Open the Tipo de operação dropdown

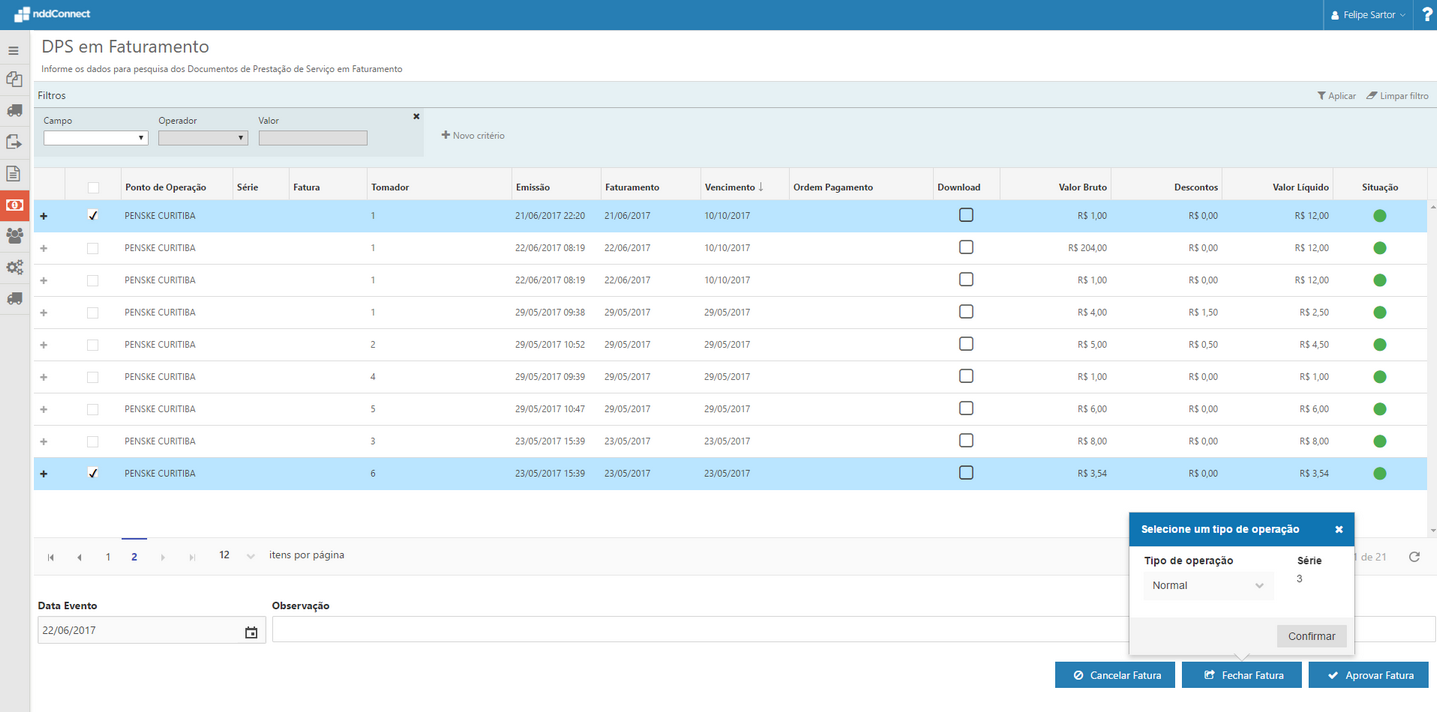click(x=1208, y=586)
